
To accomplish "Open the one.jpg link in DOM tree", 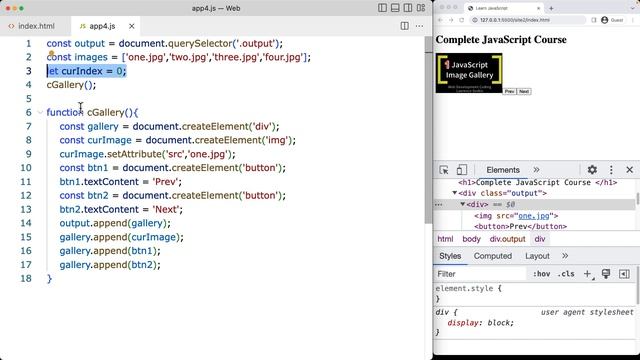I will point(533,216).
